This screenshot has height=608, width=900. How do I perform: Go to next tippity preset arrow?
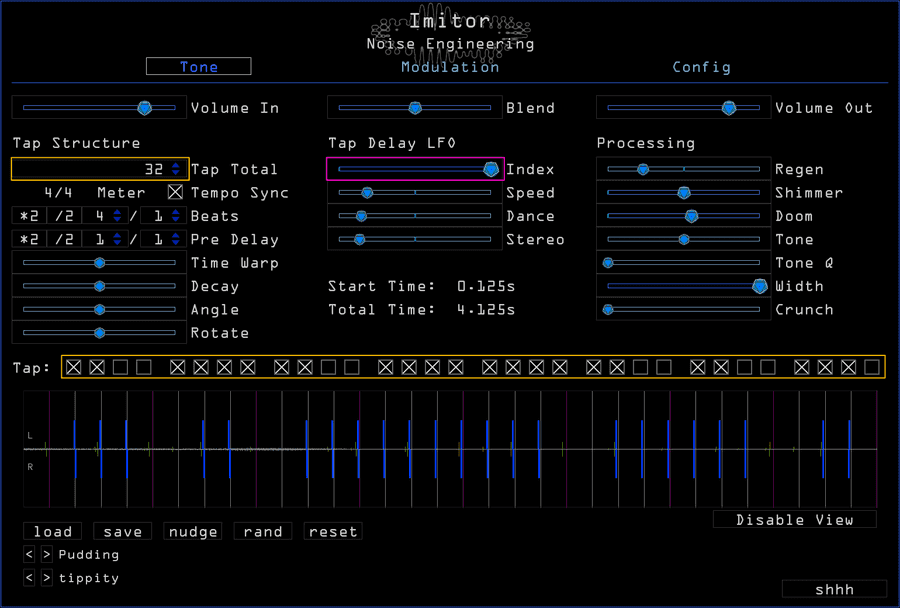(x=47, y=578)
